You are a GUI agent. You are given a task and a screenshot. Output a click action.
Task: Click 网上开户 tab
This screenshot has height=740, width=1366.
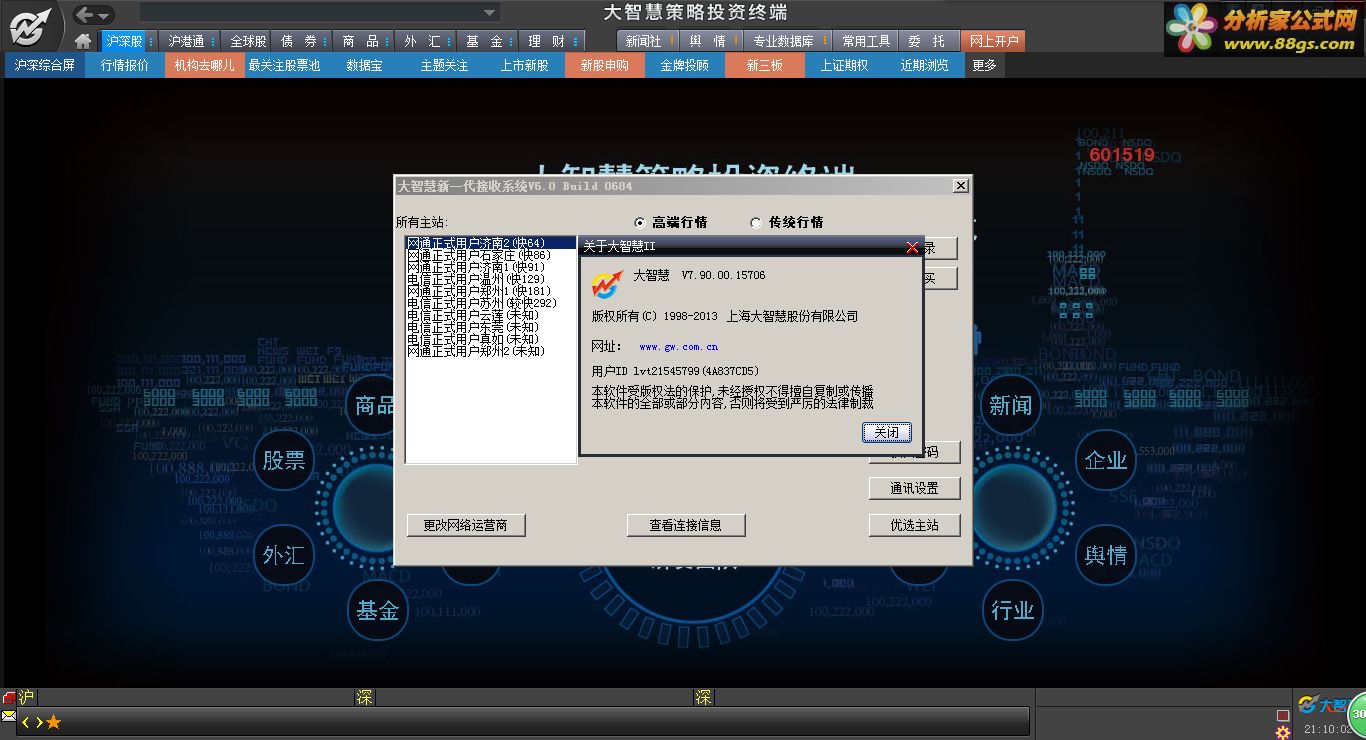993,41
